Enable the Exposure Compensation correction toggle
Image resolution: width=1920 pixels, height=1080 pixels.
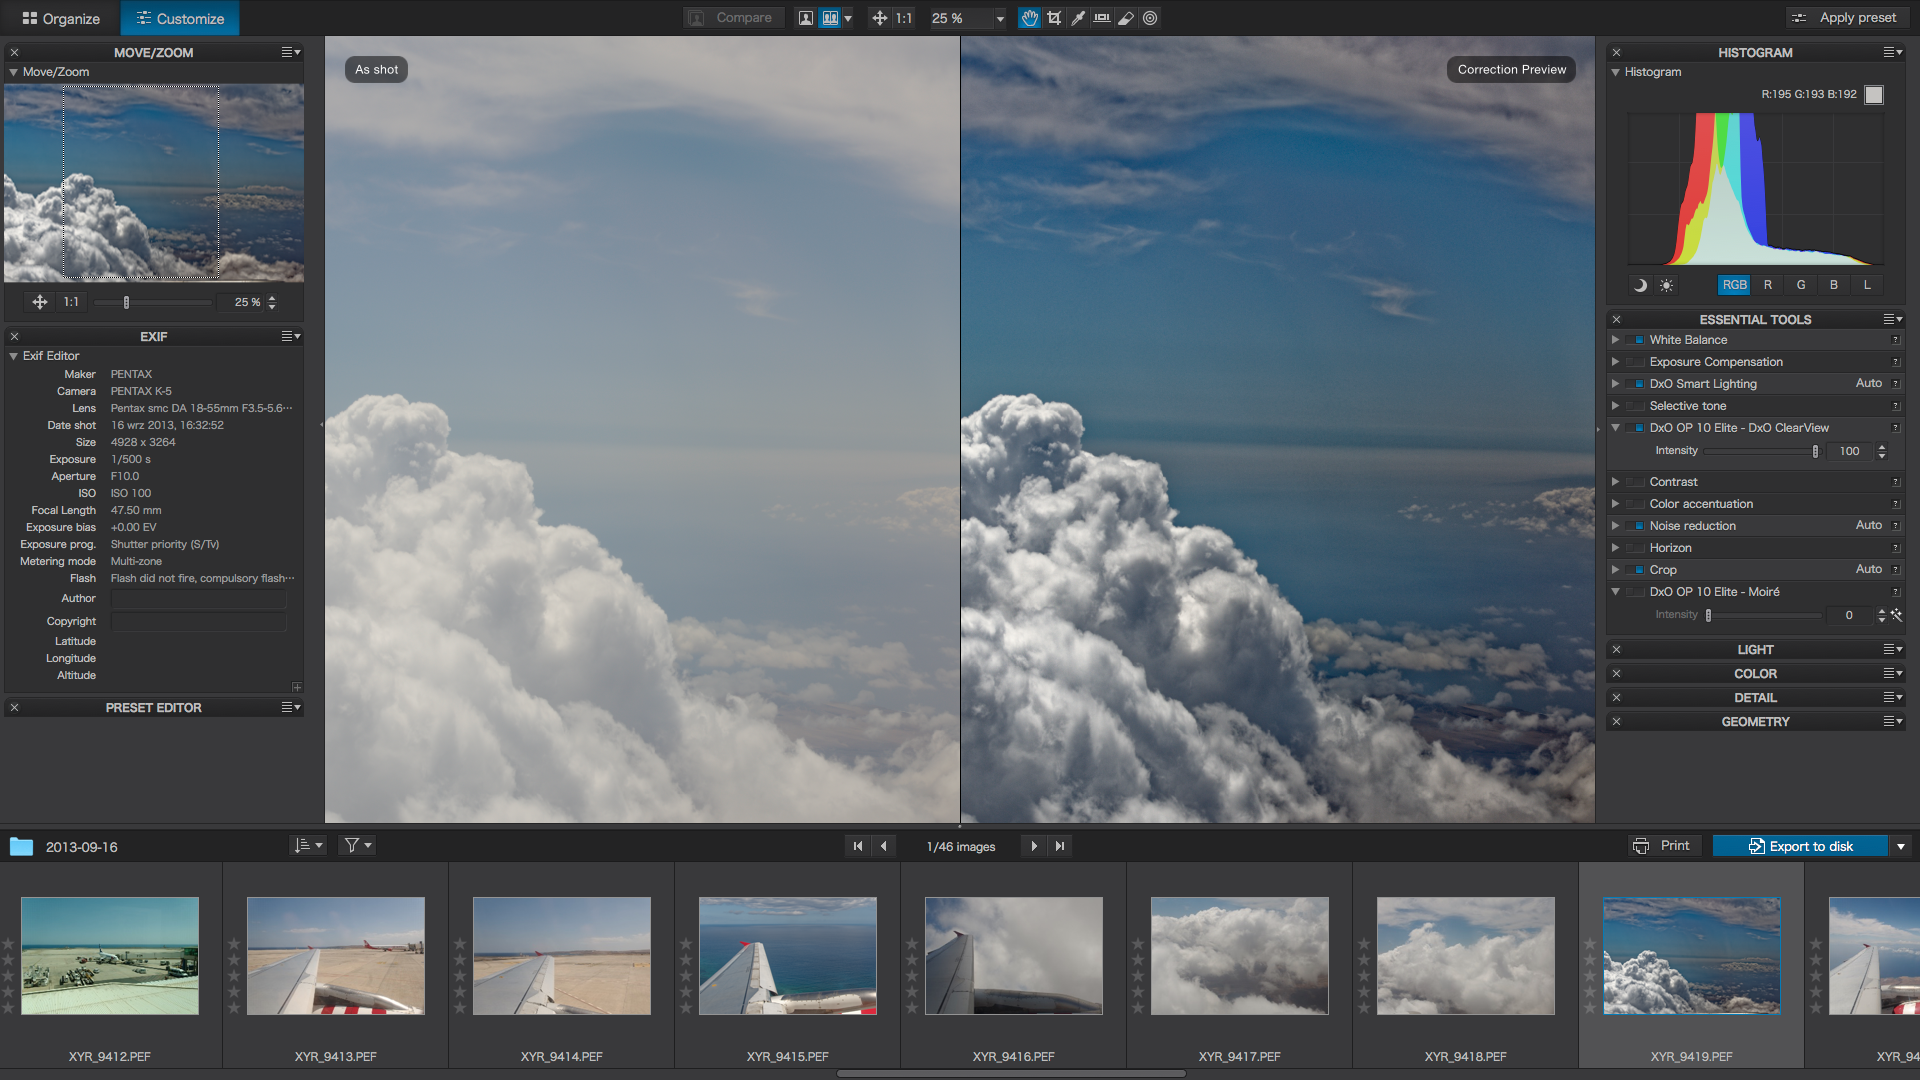pos(1637,362)
